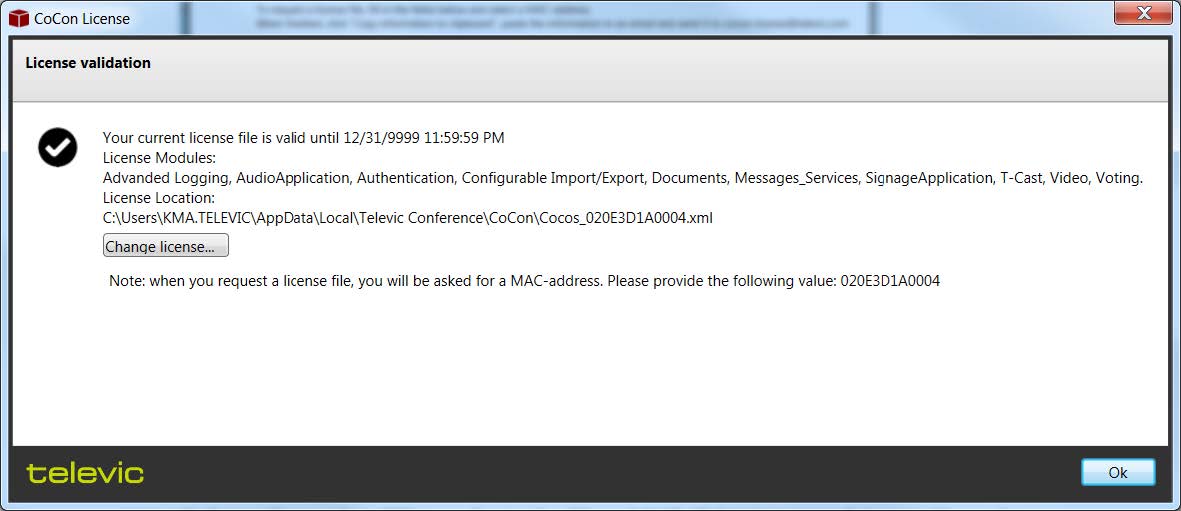Confirm with the Ok button

pyautogui.click(x=1117, y=472)
